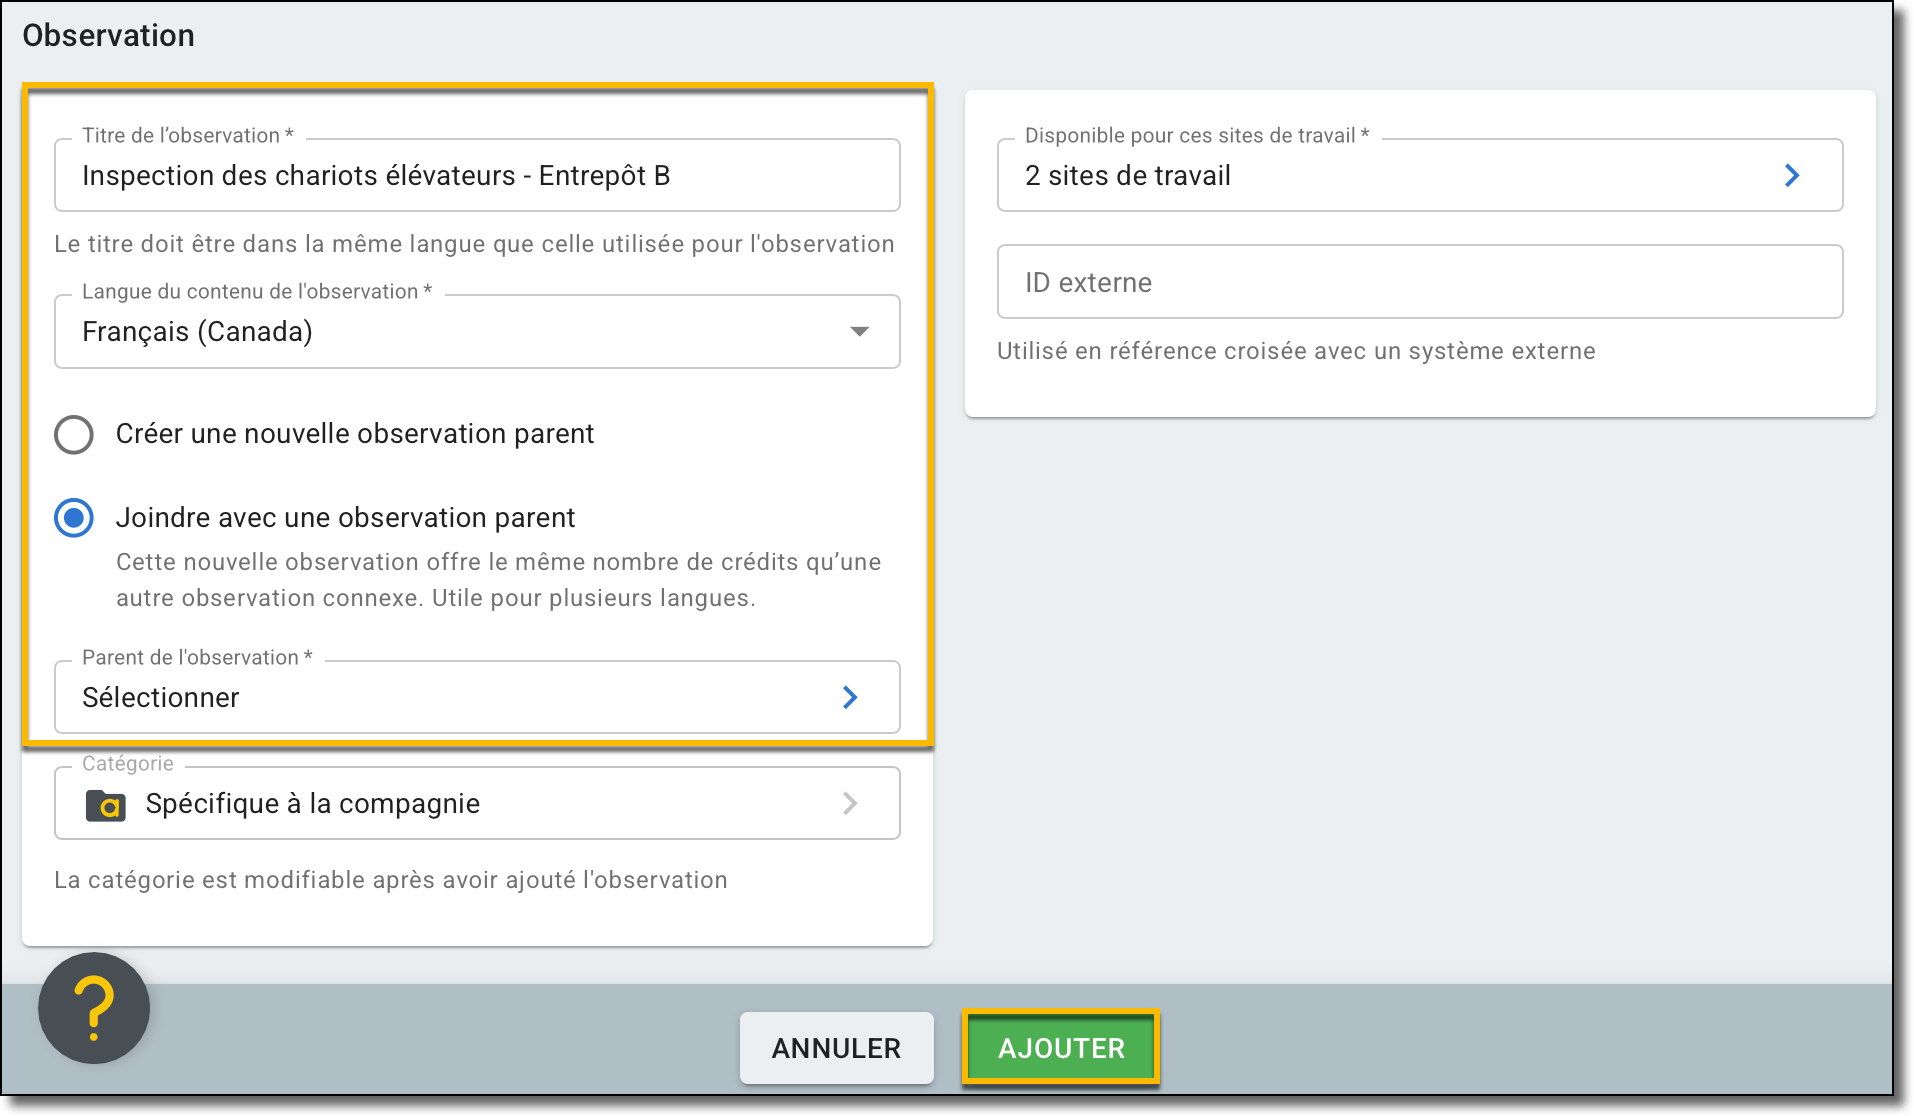
Task: Click the folder icon in Catégorie field
Action: click(x=105, y=804)
